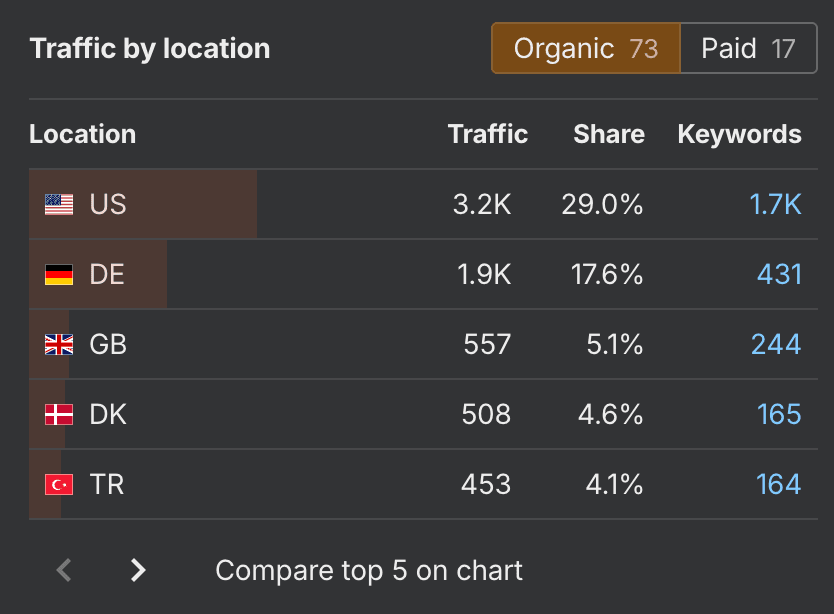Click the Germany flag icon
The width and height of the screenshot is (834, 614).
point(59,275)
